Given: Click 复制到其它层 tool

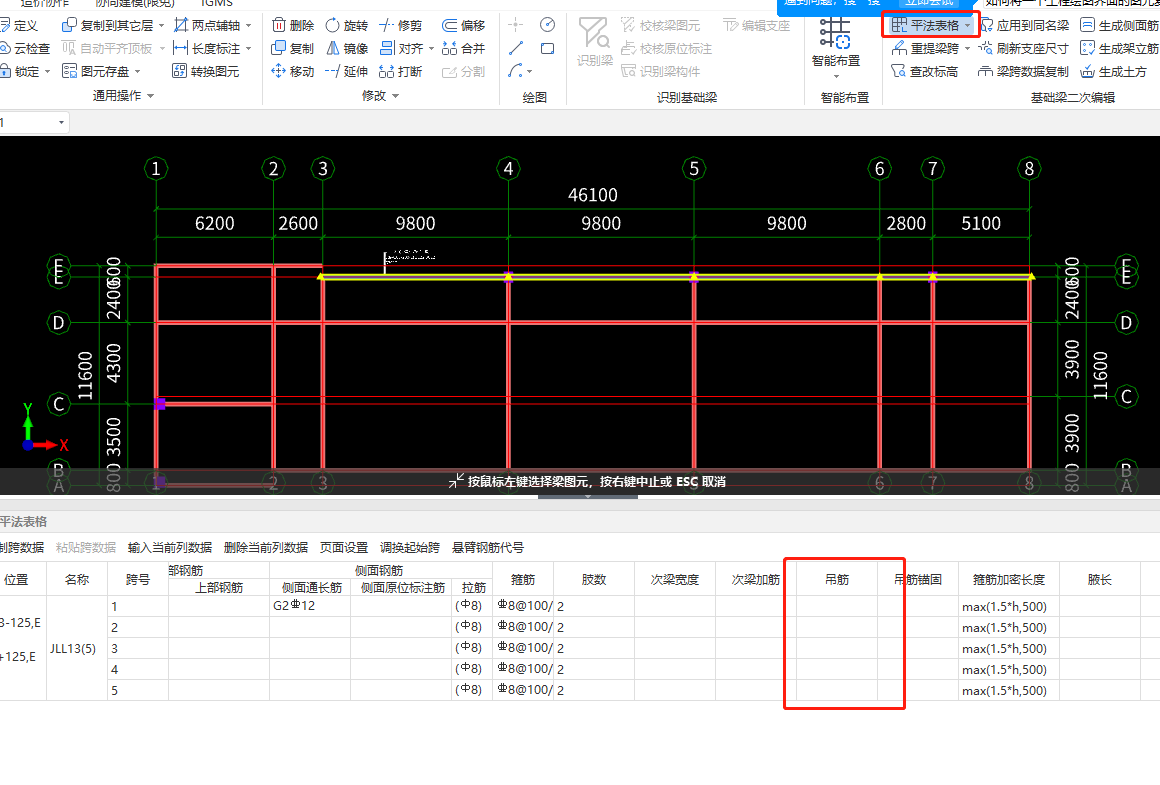Looking at the screenshot, I should [x=108, y=25].
